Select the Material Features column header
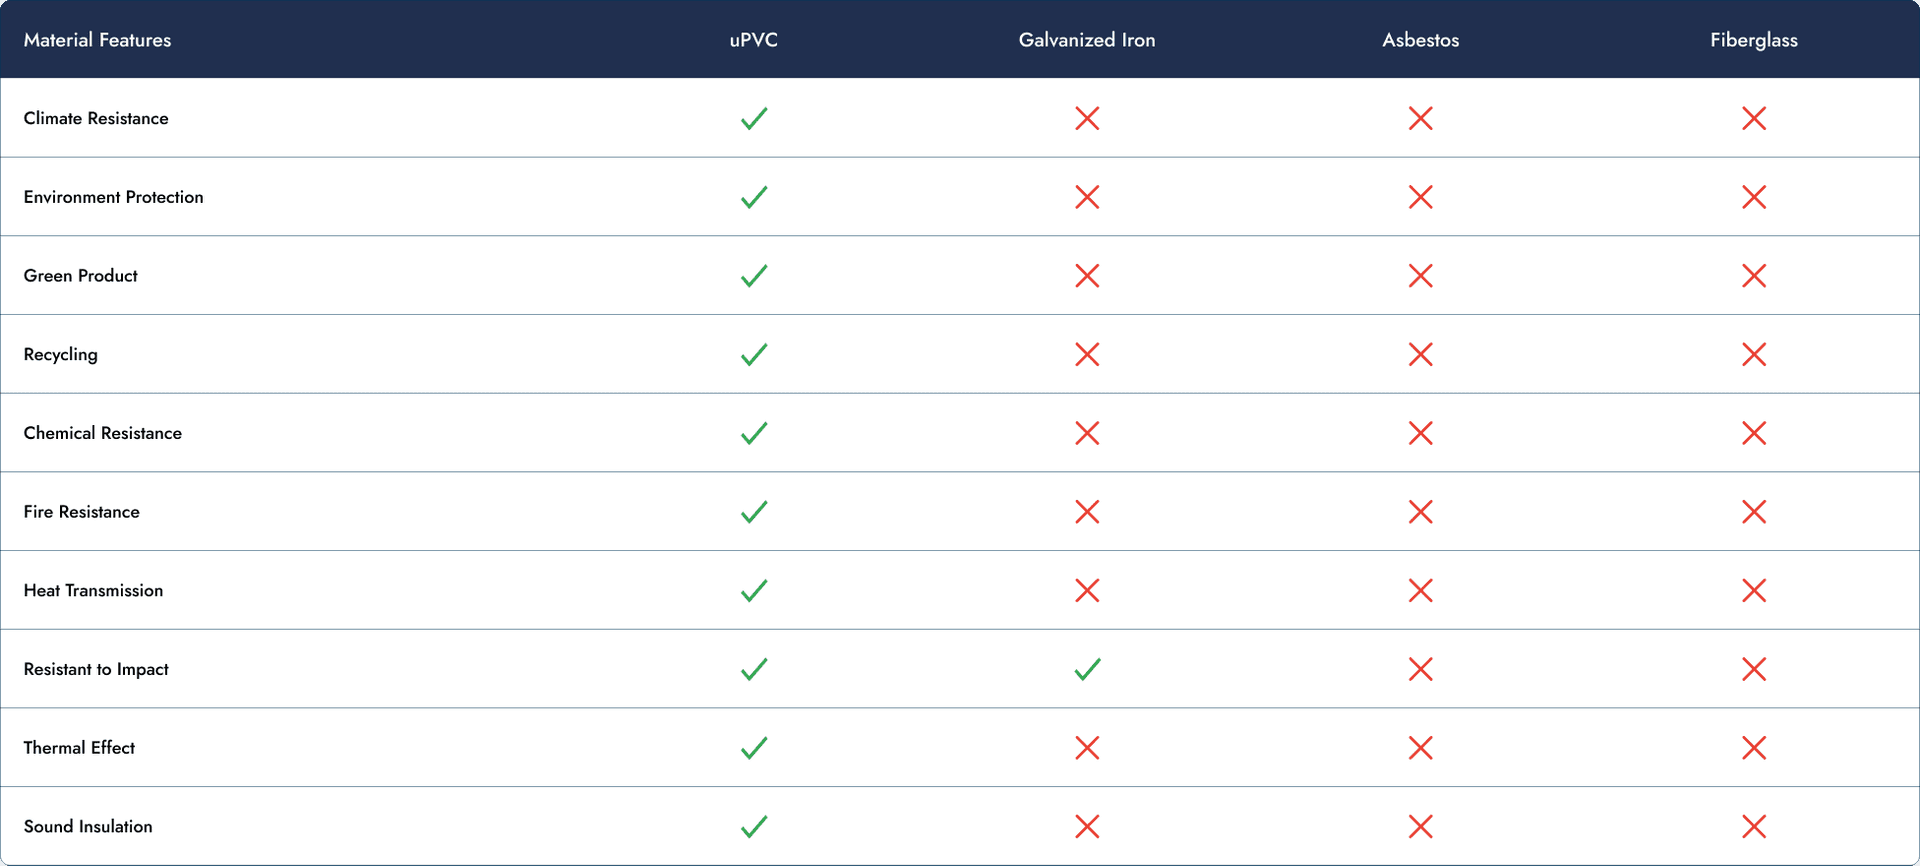 pyautogui.click(x=97, y=40)
